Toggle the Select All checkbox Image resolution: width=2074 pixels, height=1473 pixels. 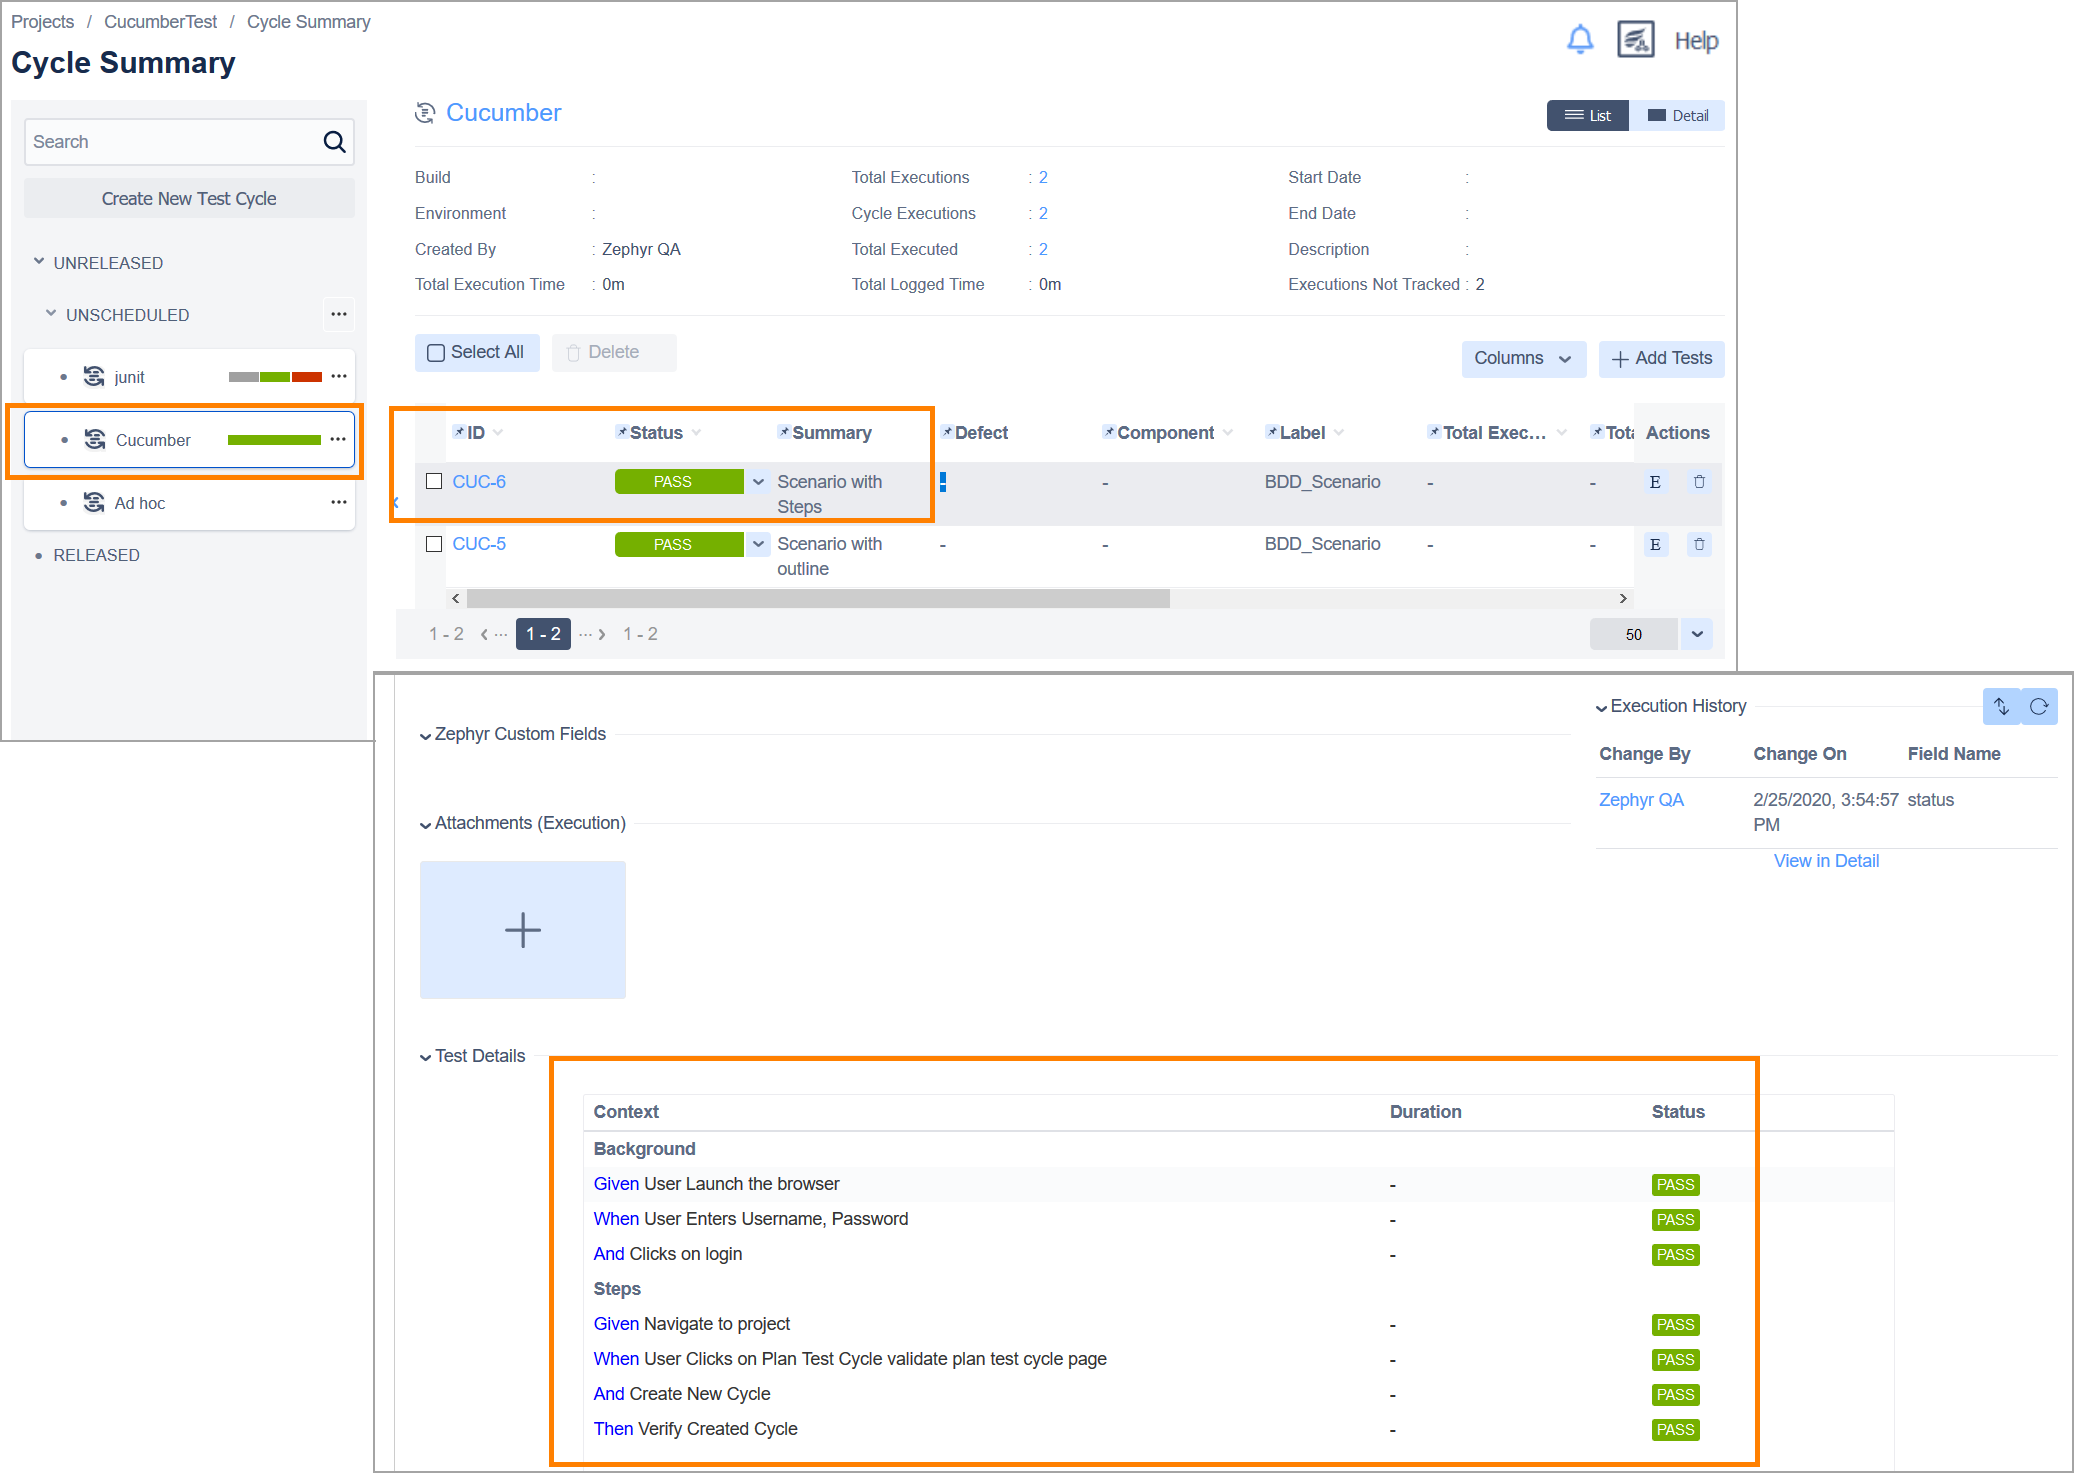coord(434,354)
